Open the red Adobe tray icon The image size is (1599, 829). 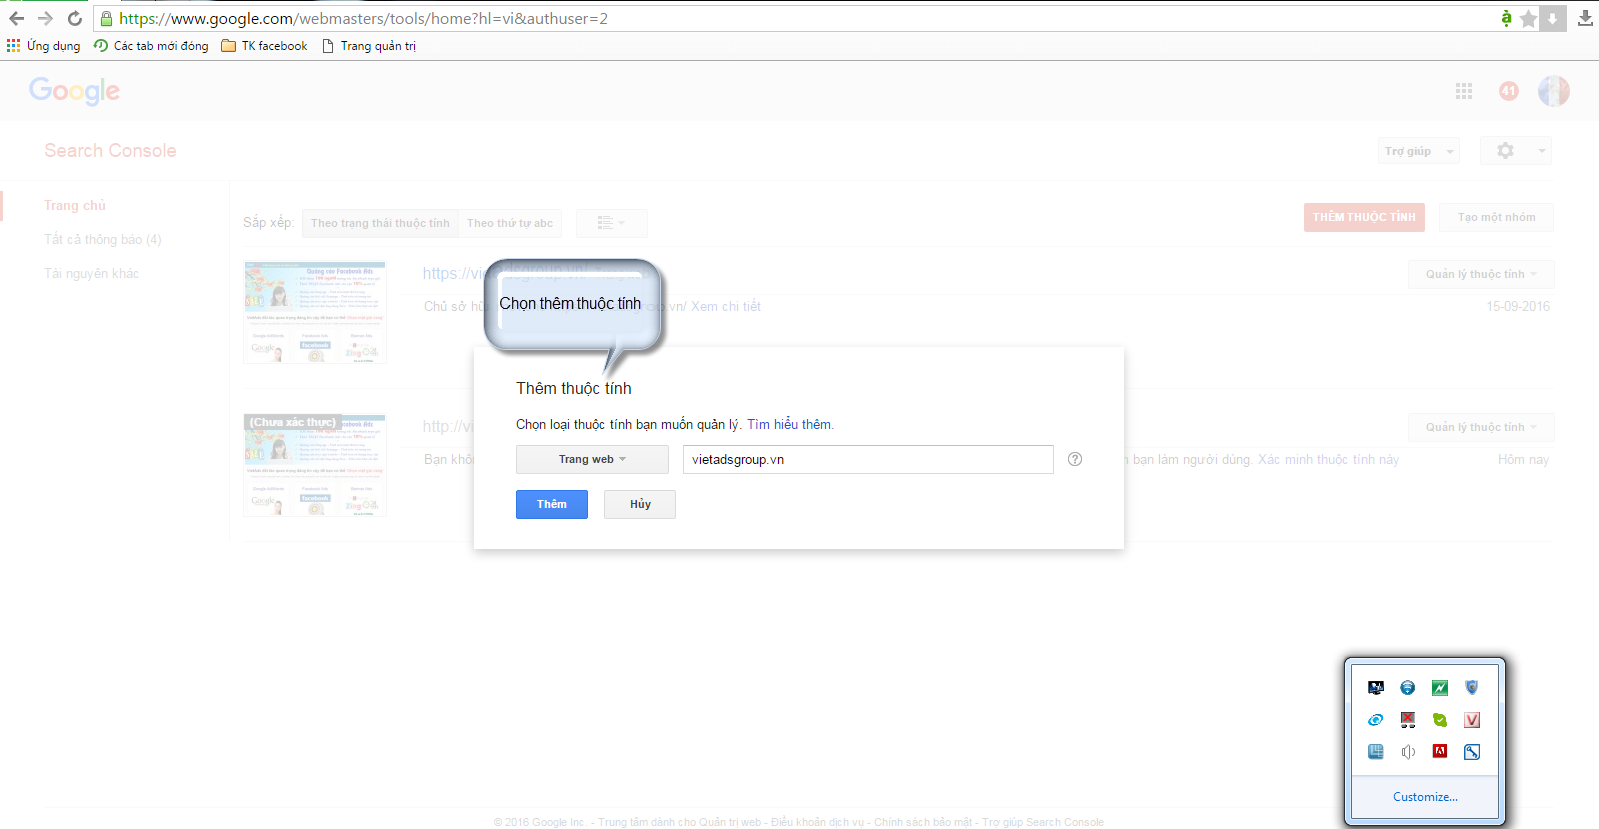[x=1440, y=752]
